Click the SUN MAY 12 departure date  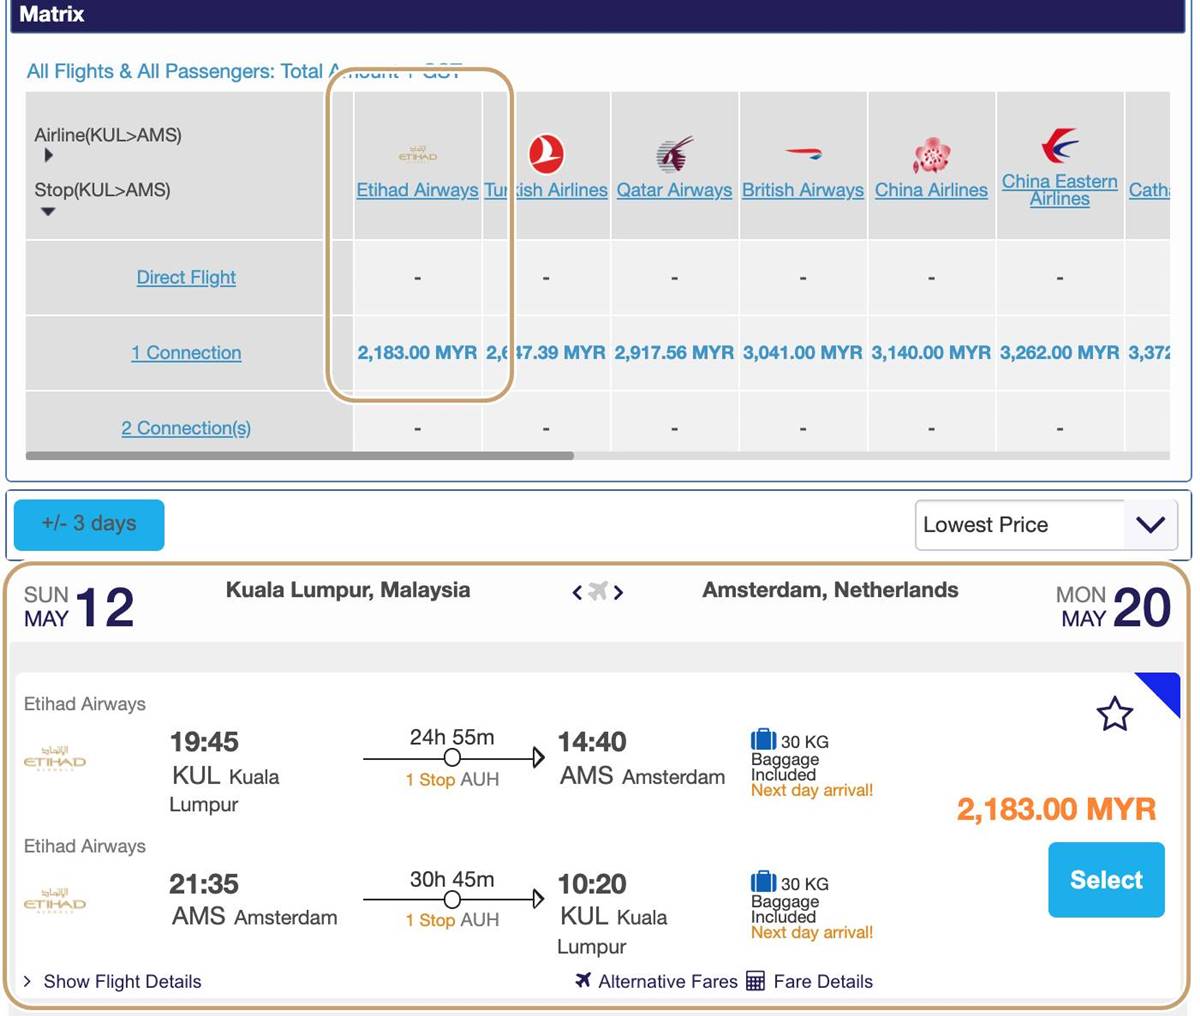[79, 607]
